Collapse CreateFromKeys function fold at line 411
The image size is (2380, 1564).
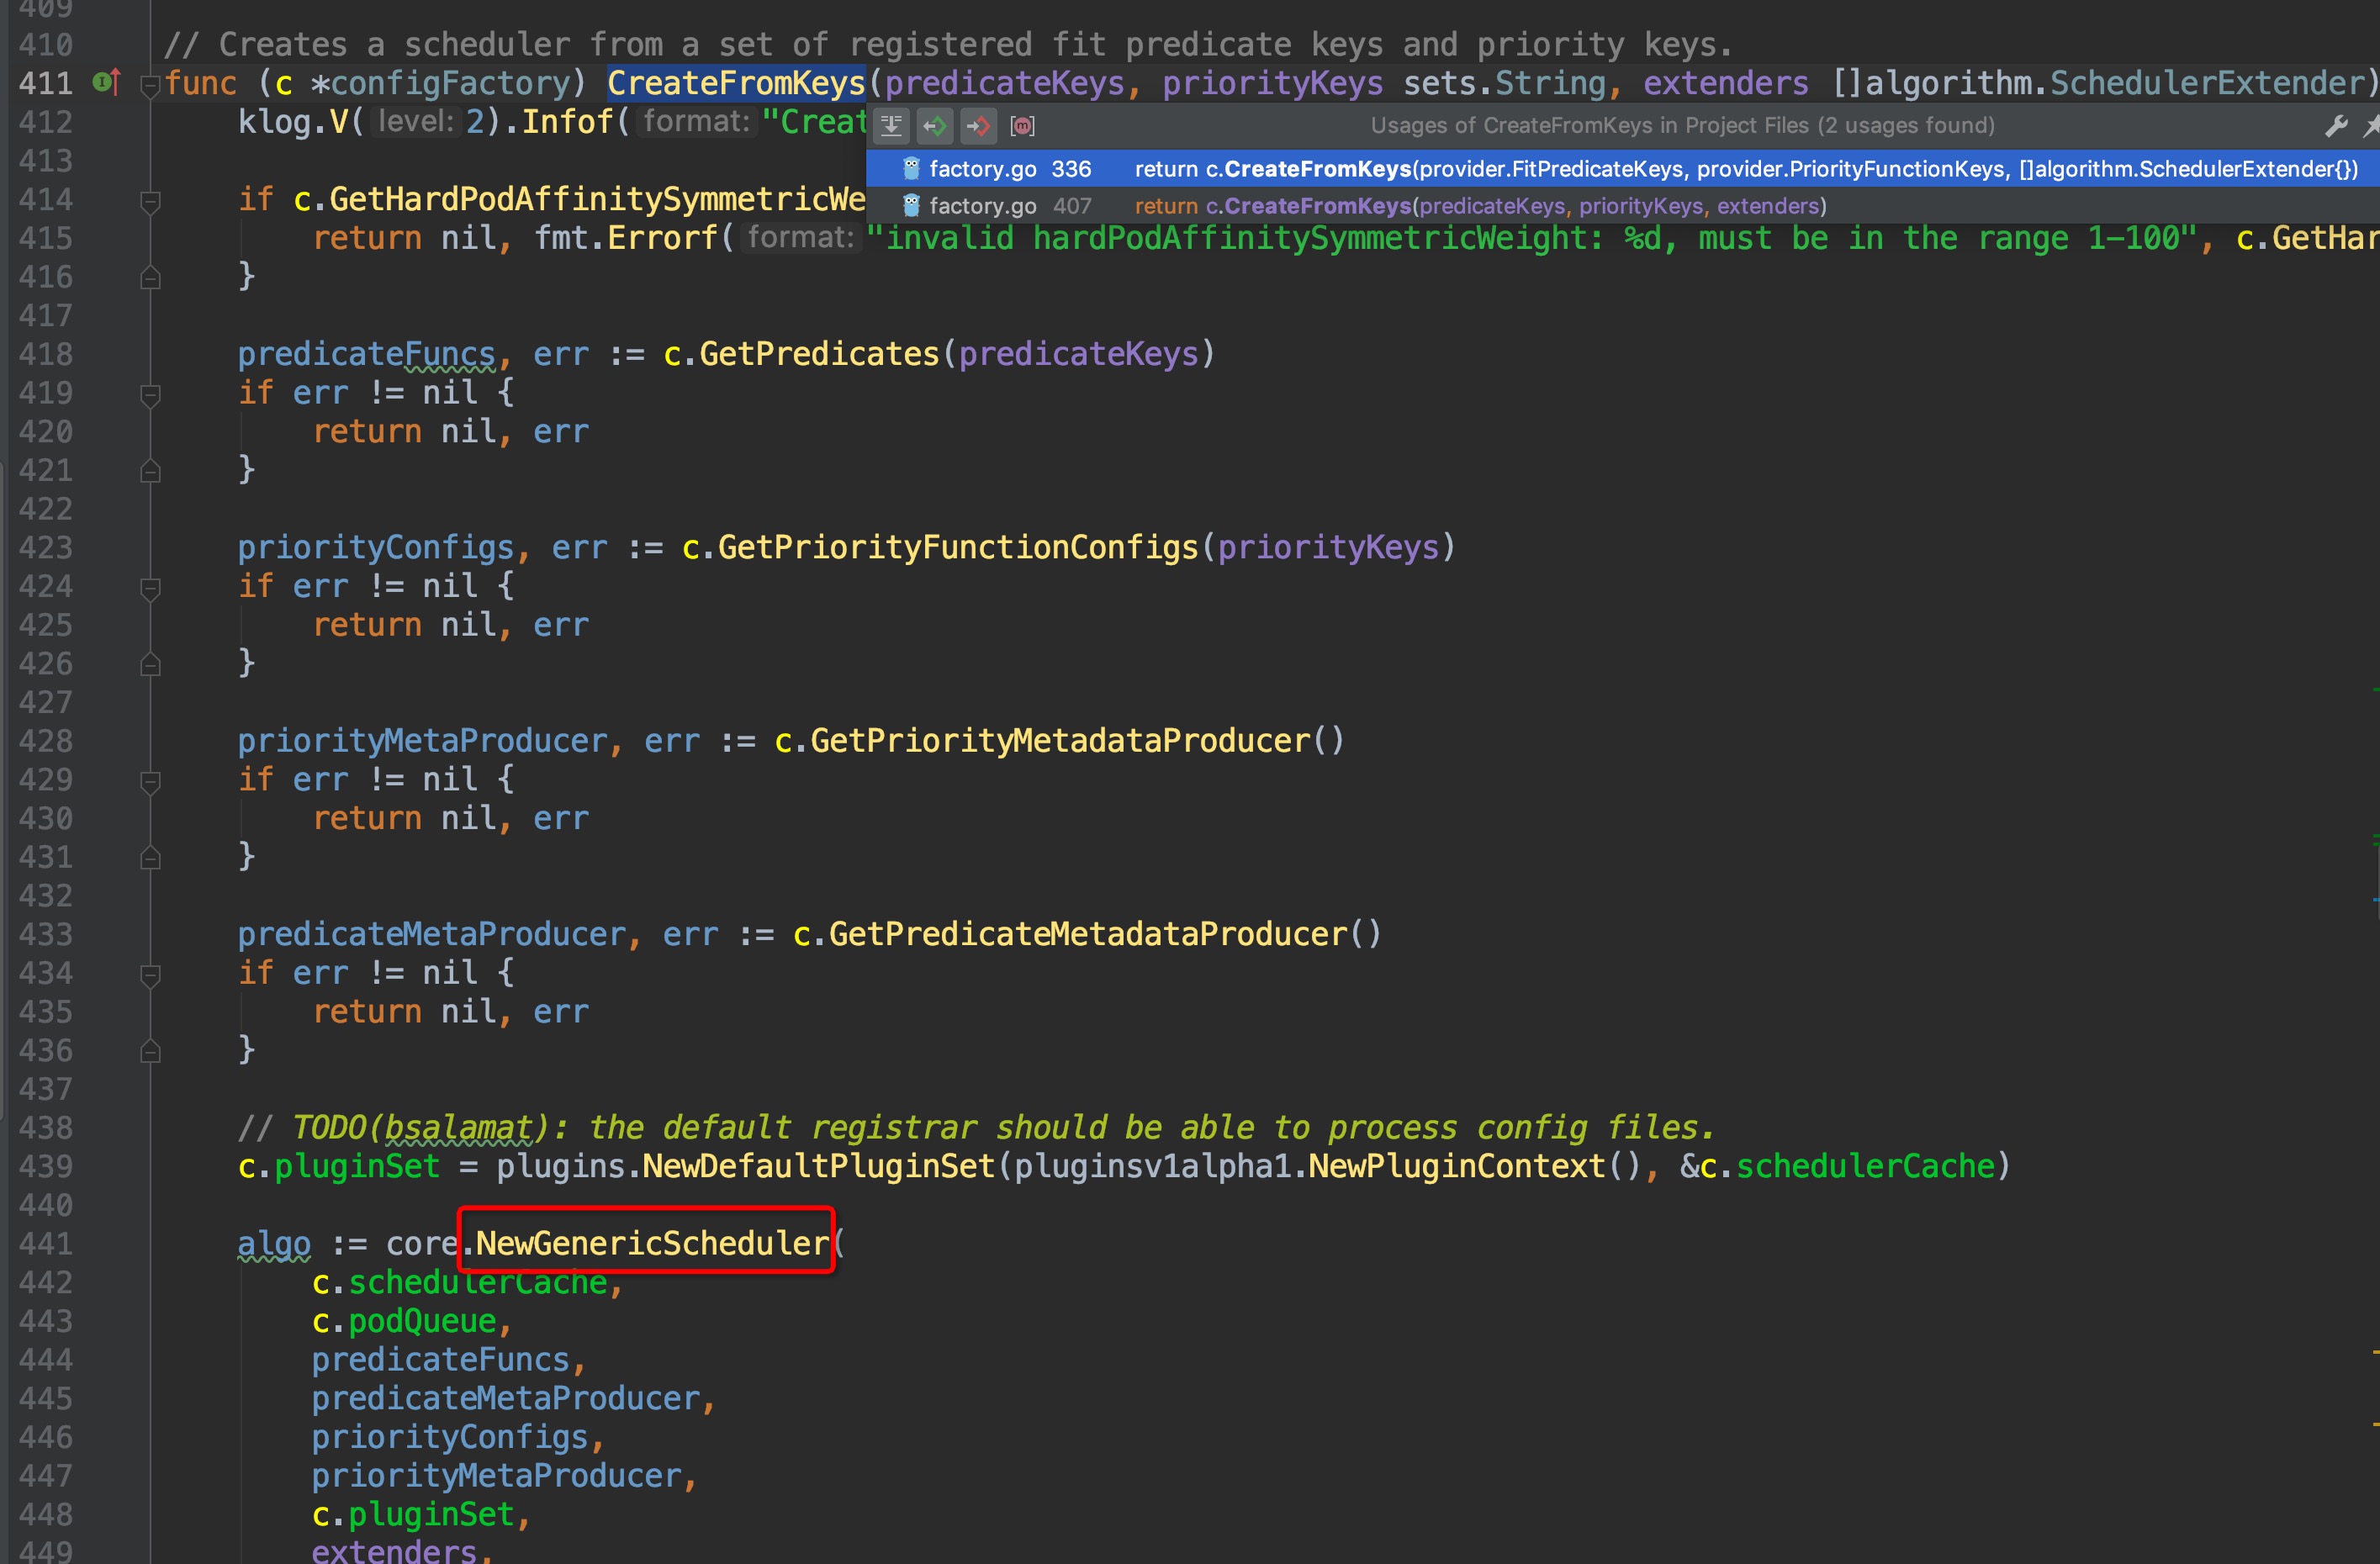150,85
